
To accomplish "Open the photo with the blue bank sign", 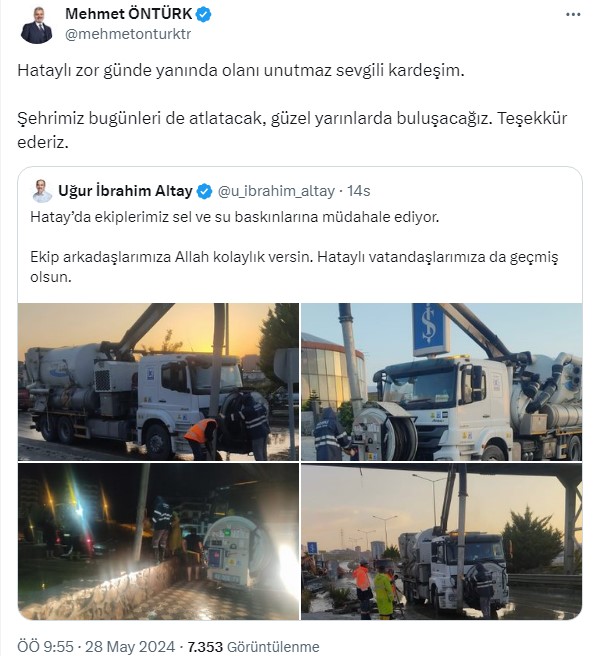I will point(441,382).
